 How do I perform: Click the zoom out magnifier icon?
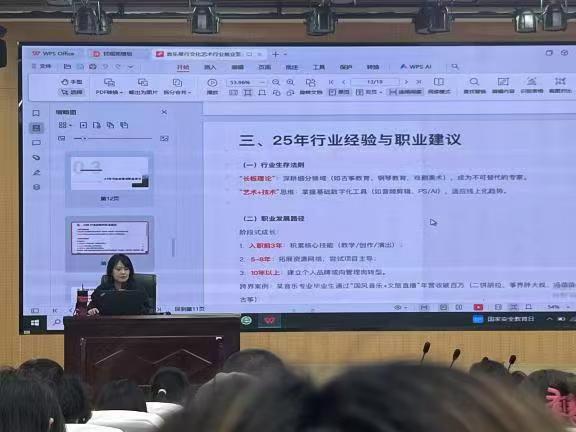276,82
